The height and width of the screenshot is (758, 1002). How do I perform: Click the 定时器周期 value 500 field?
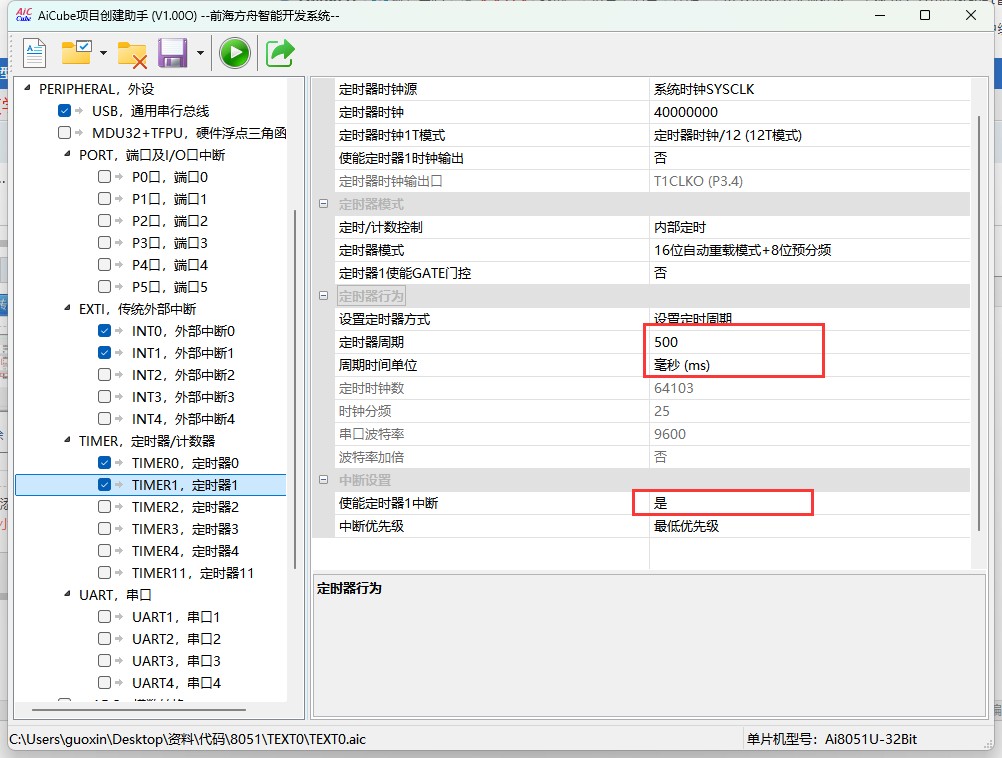coord(810,342)
